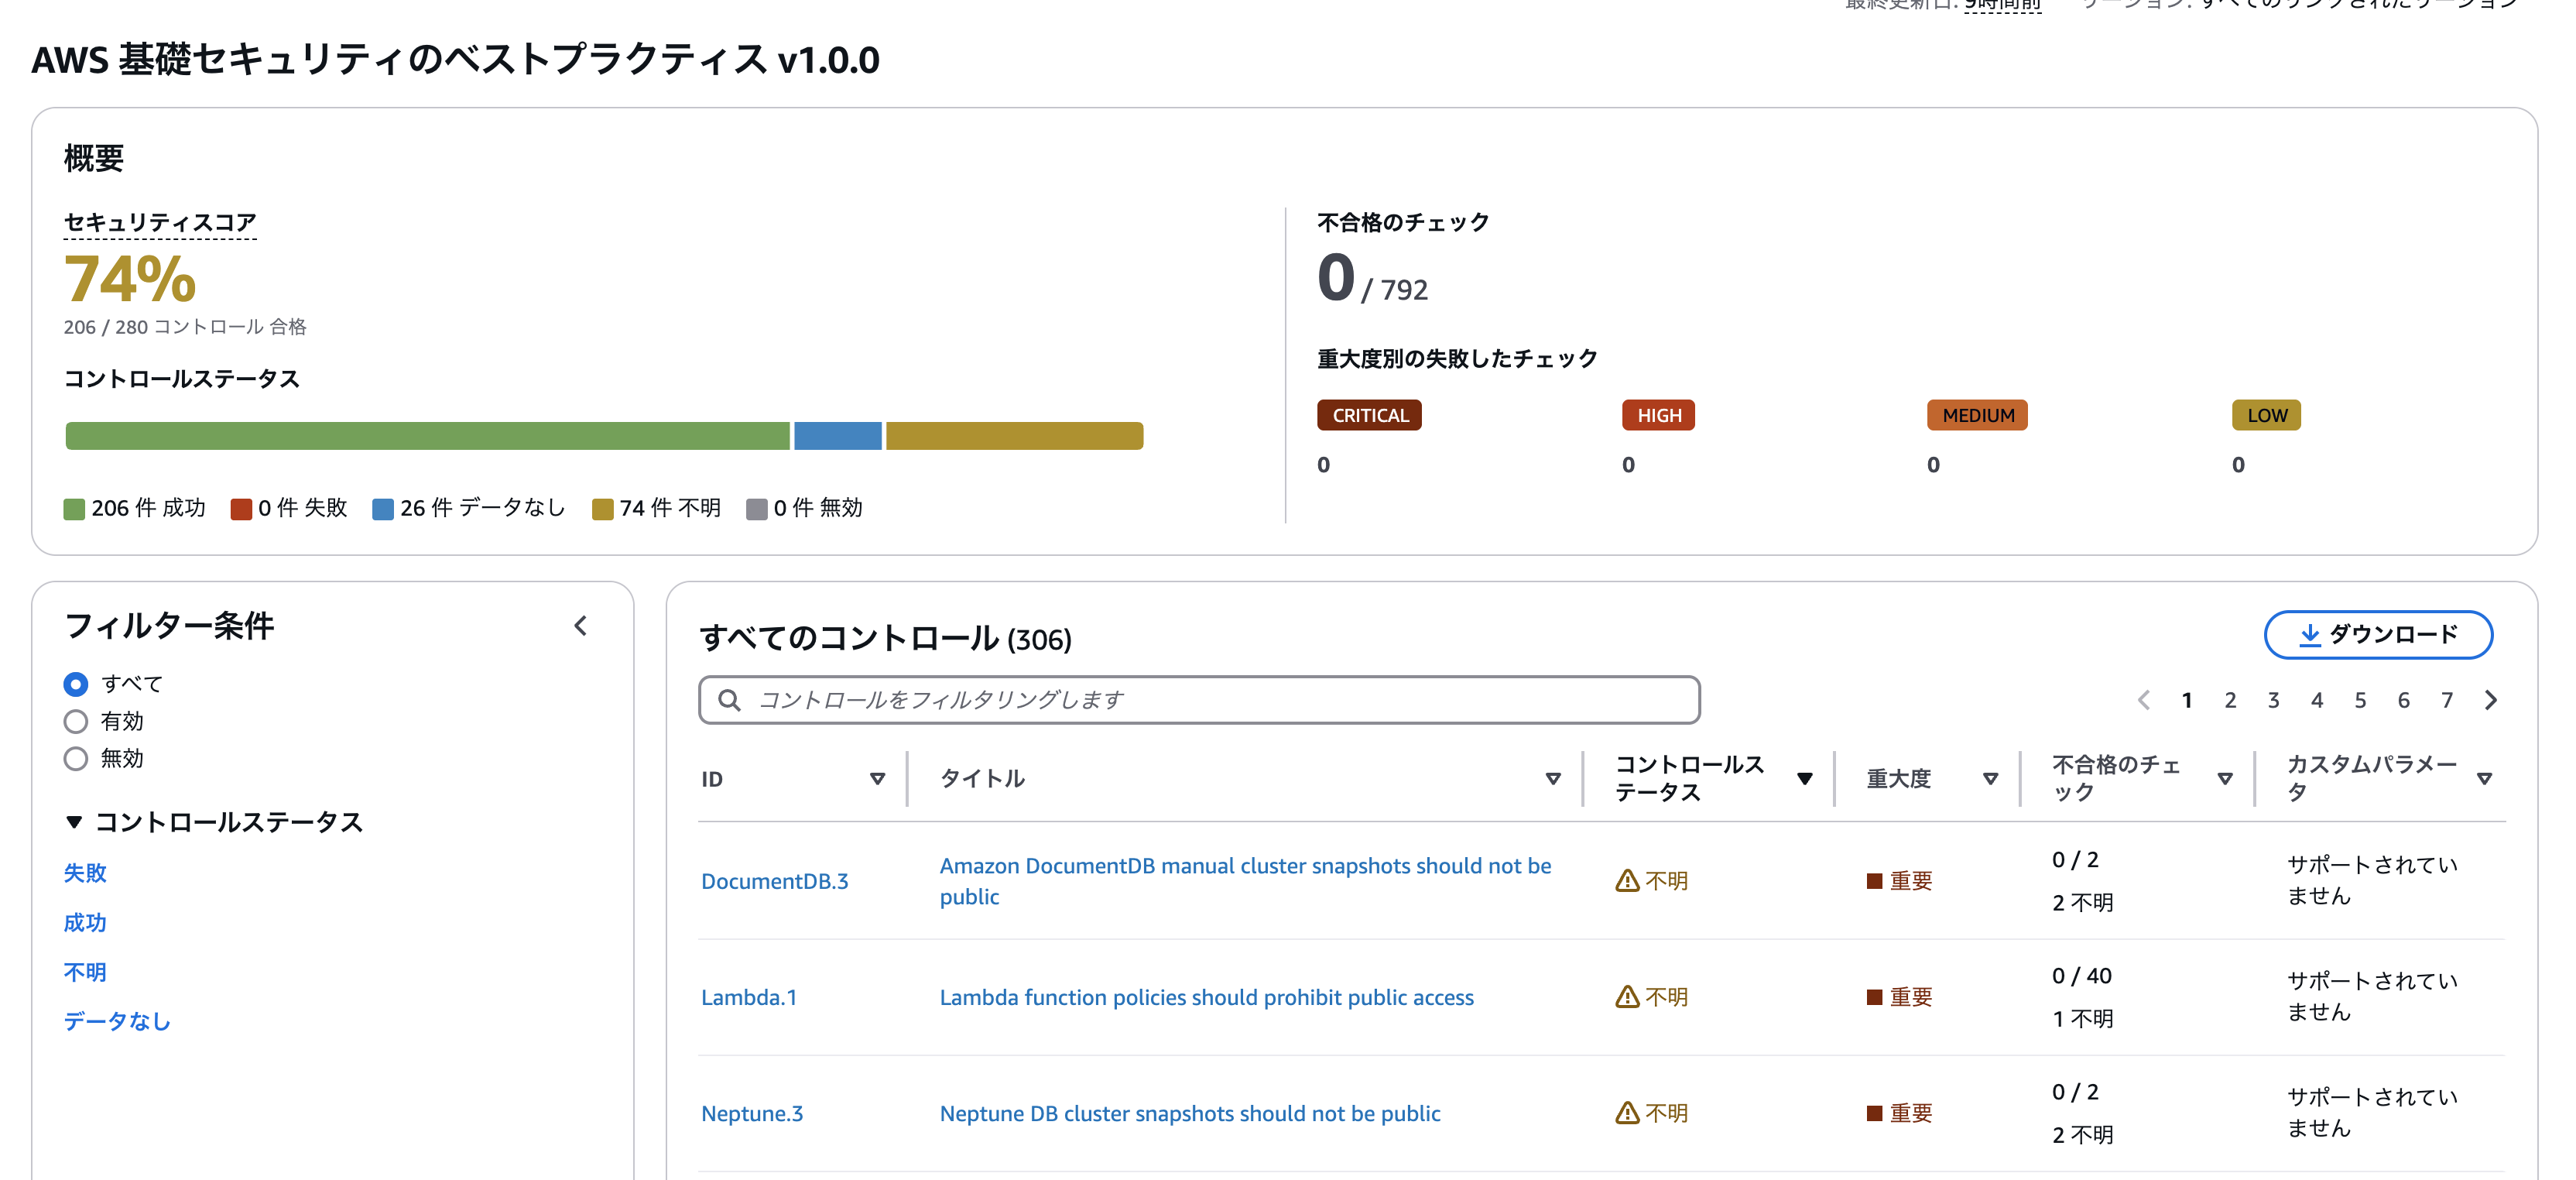Select current page 1 in pagination

[x=2187, y=700]
